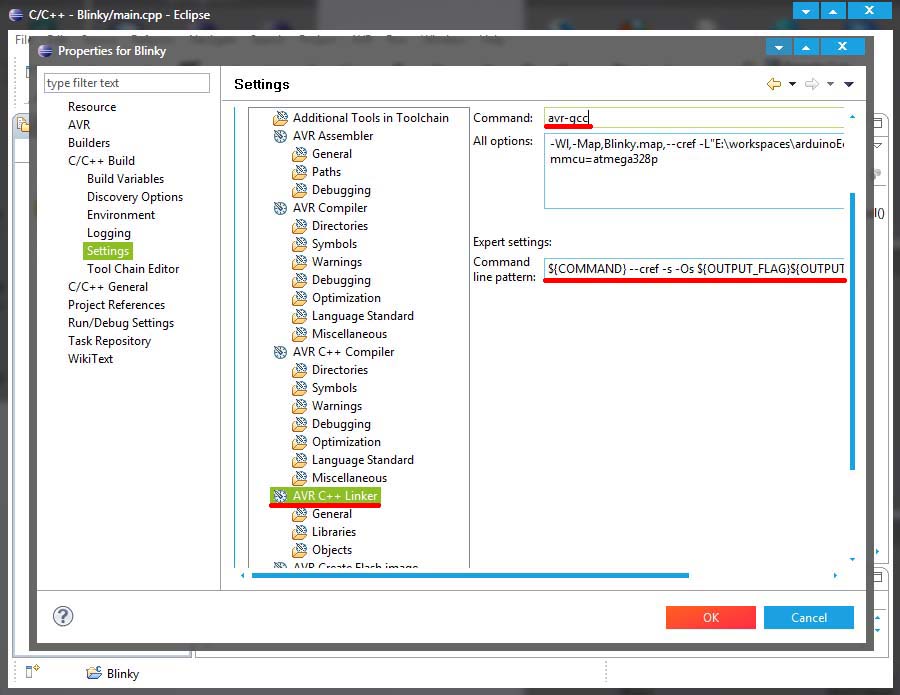Select Miscellaneous under AVR C++ Compiler
900x695 pixels.
(350, 478)
